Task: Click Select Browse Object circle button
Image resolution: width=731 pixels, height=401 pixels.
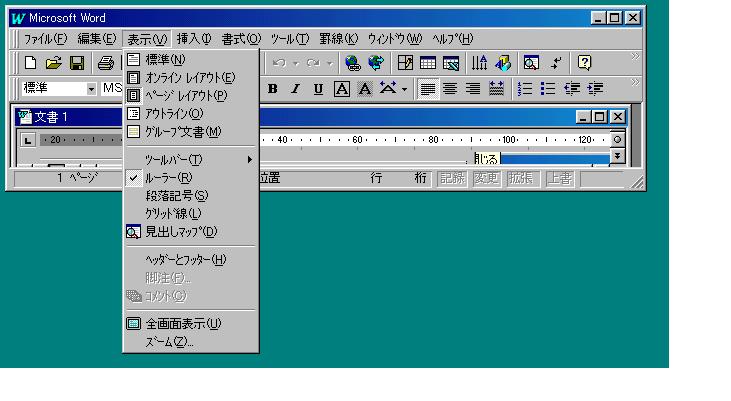Action: point(617,139)
